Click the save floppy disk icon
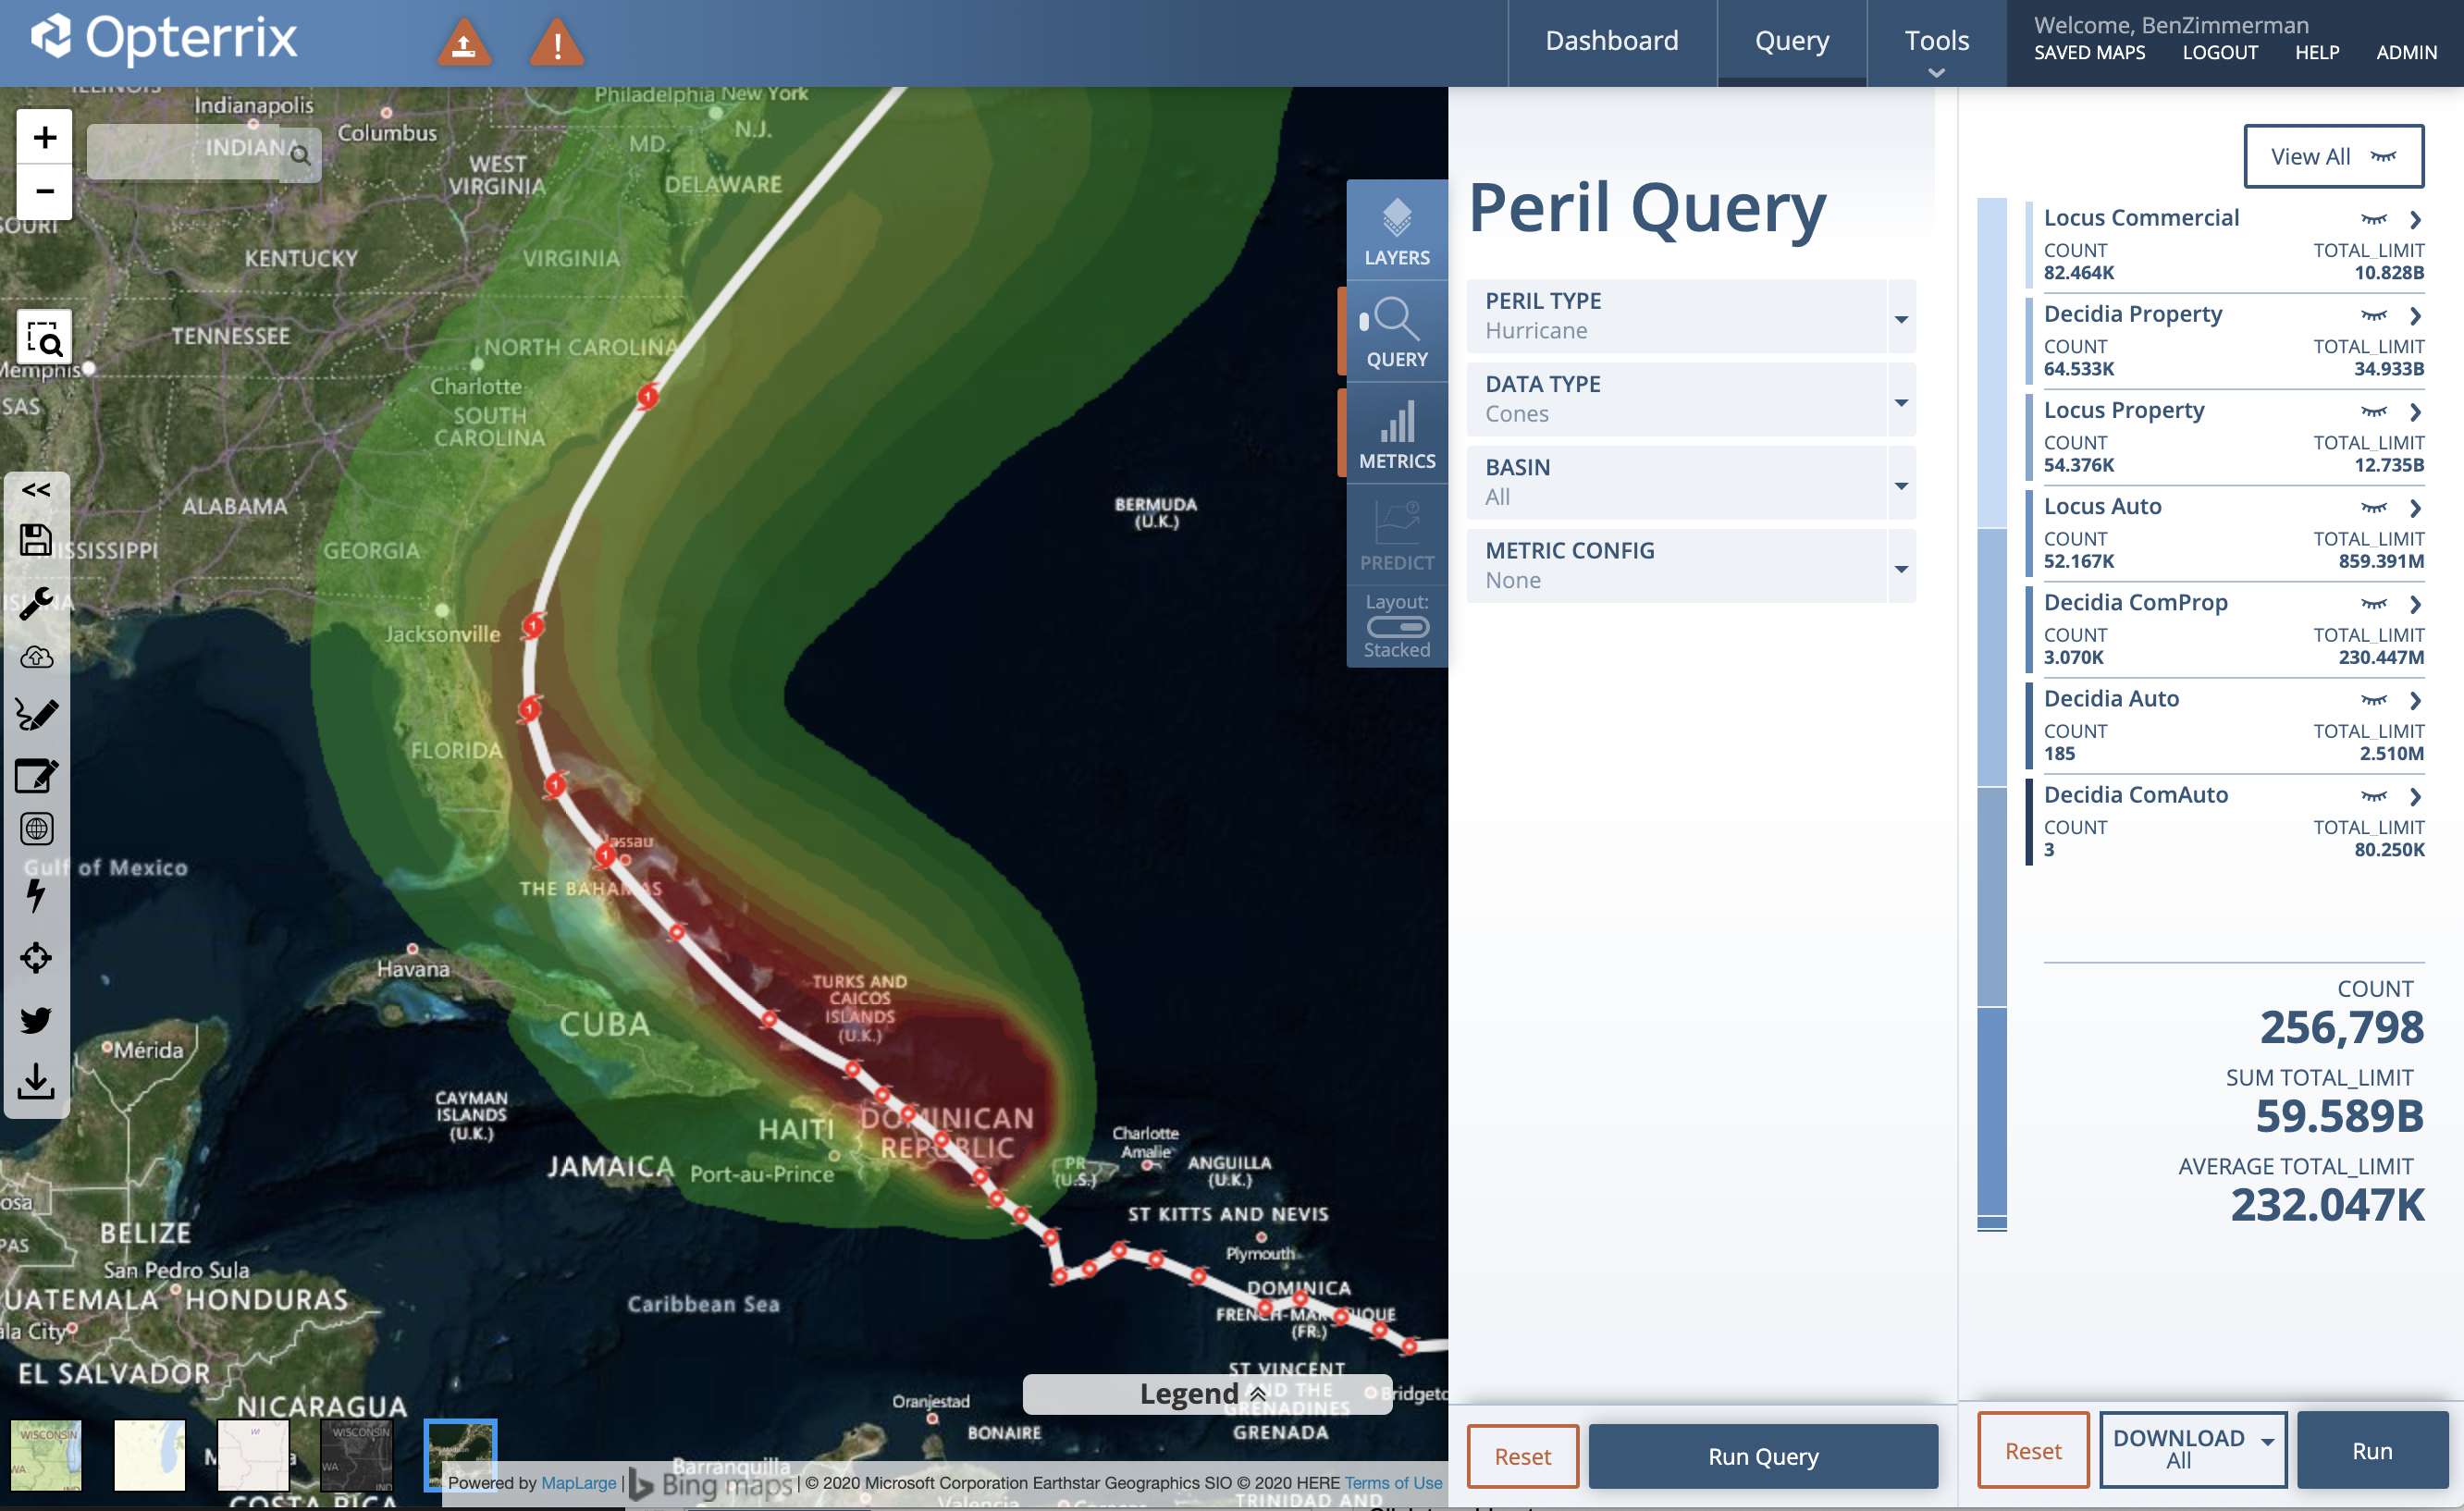Screen dimensions: 2464x1511 point(36,540)
